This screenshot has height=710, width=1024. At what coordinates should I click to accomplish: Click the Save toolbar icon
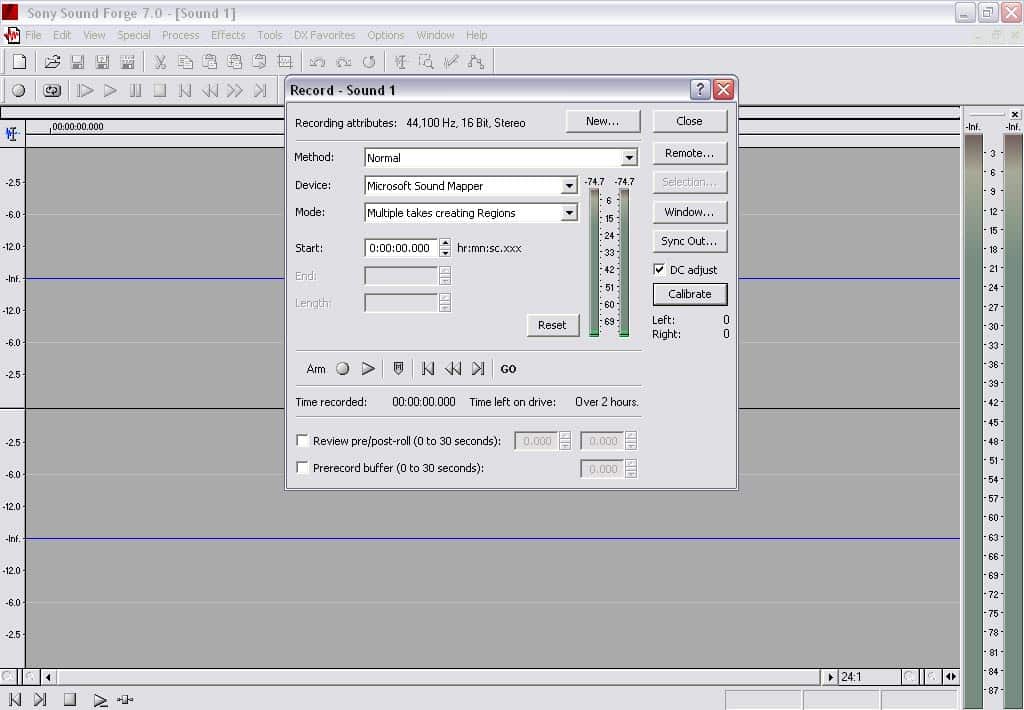coord(78,62)
